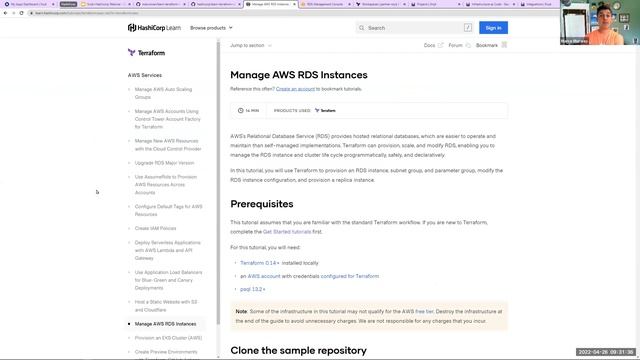Open the Browse products dropdown

click(x=211, y=28)
